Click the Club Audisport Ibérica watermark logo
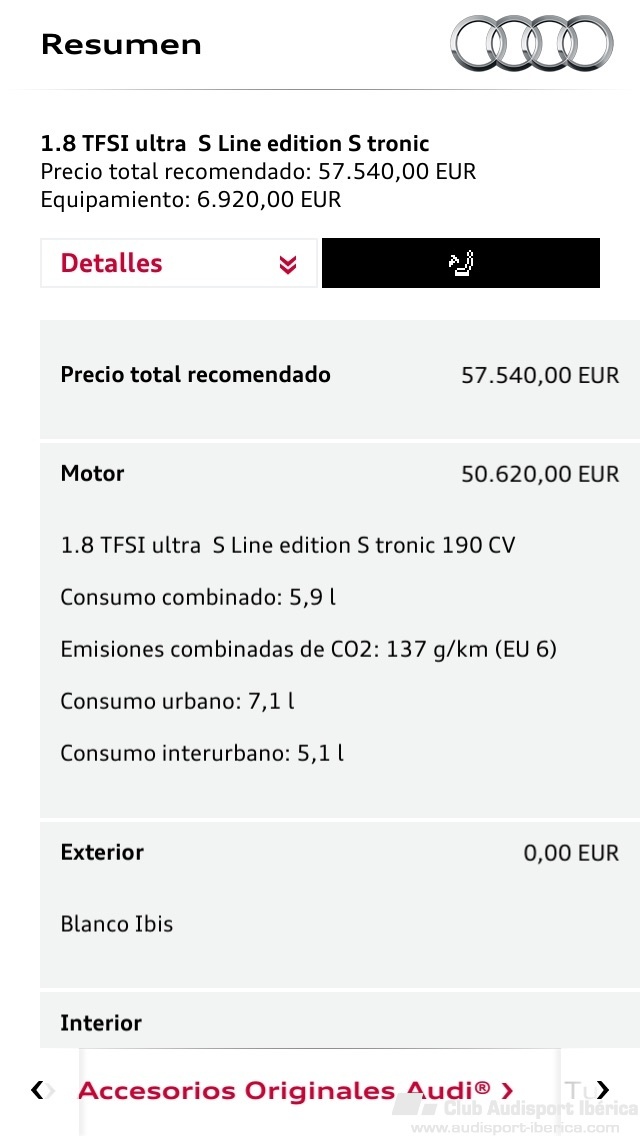The image size is (640, 1136). coord(515,1114)
